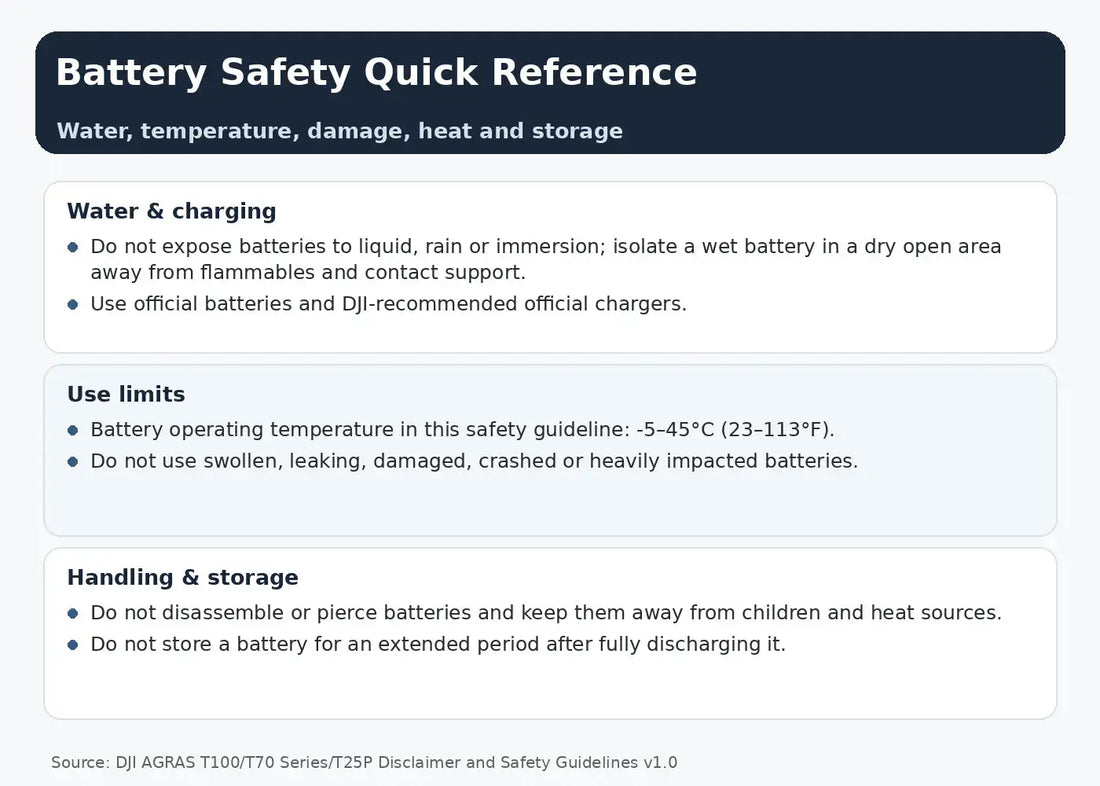This screenshot has width=1100, height=786.
Task: Click the bullet dot before swollen batteries warning
Action: point(73,462)
